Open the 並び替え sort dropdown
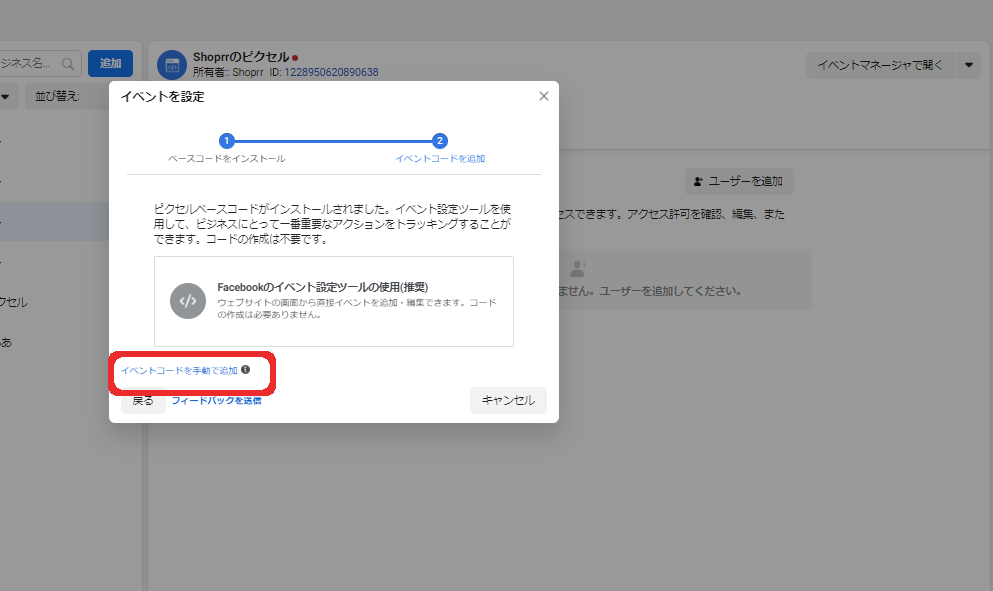Screen dimensions: 993x591 click(67, 96)
